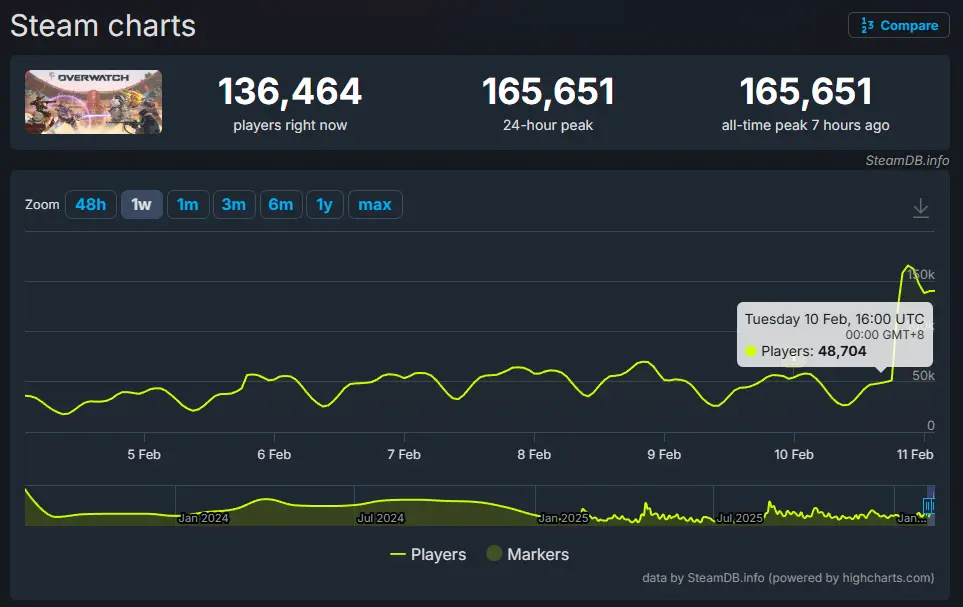This screenshot has height=607, width=963.
Task: Click Jul 2024 in the navigator timeline
Action: pos(380,518)
